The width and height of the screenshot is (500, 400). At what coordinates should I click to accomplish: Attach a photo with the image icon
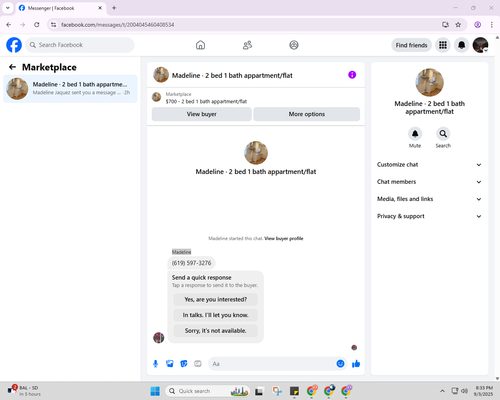tap(170, 364)
